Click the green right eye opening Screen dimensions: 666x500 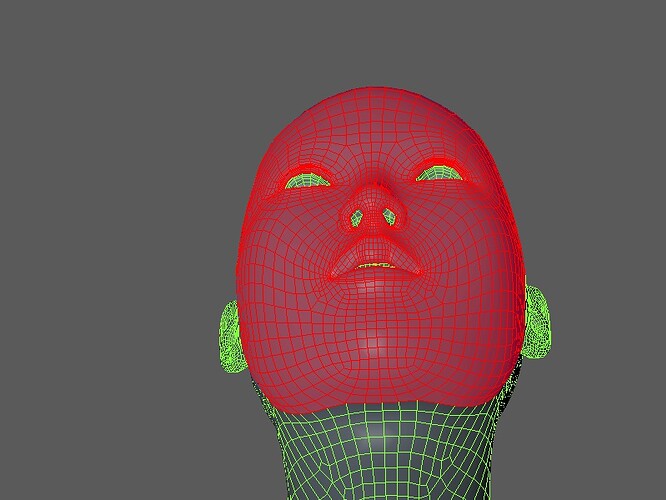440,173
